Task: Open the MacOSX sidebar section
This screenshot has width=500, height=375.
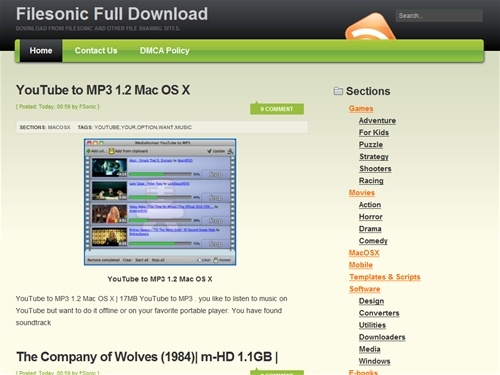Action: click(364, 253)
